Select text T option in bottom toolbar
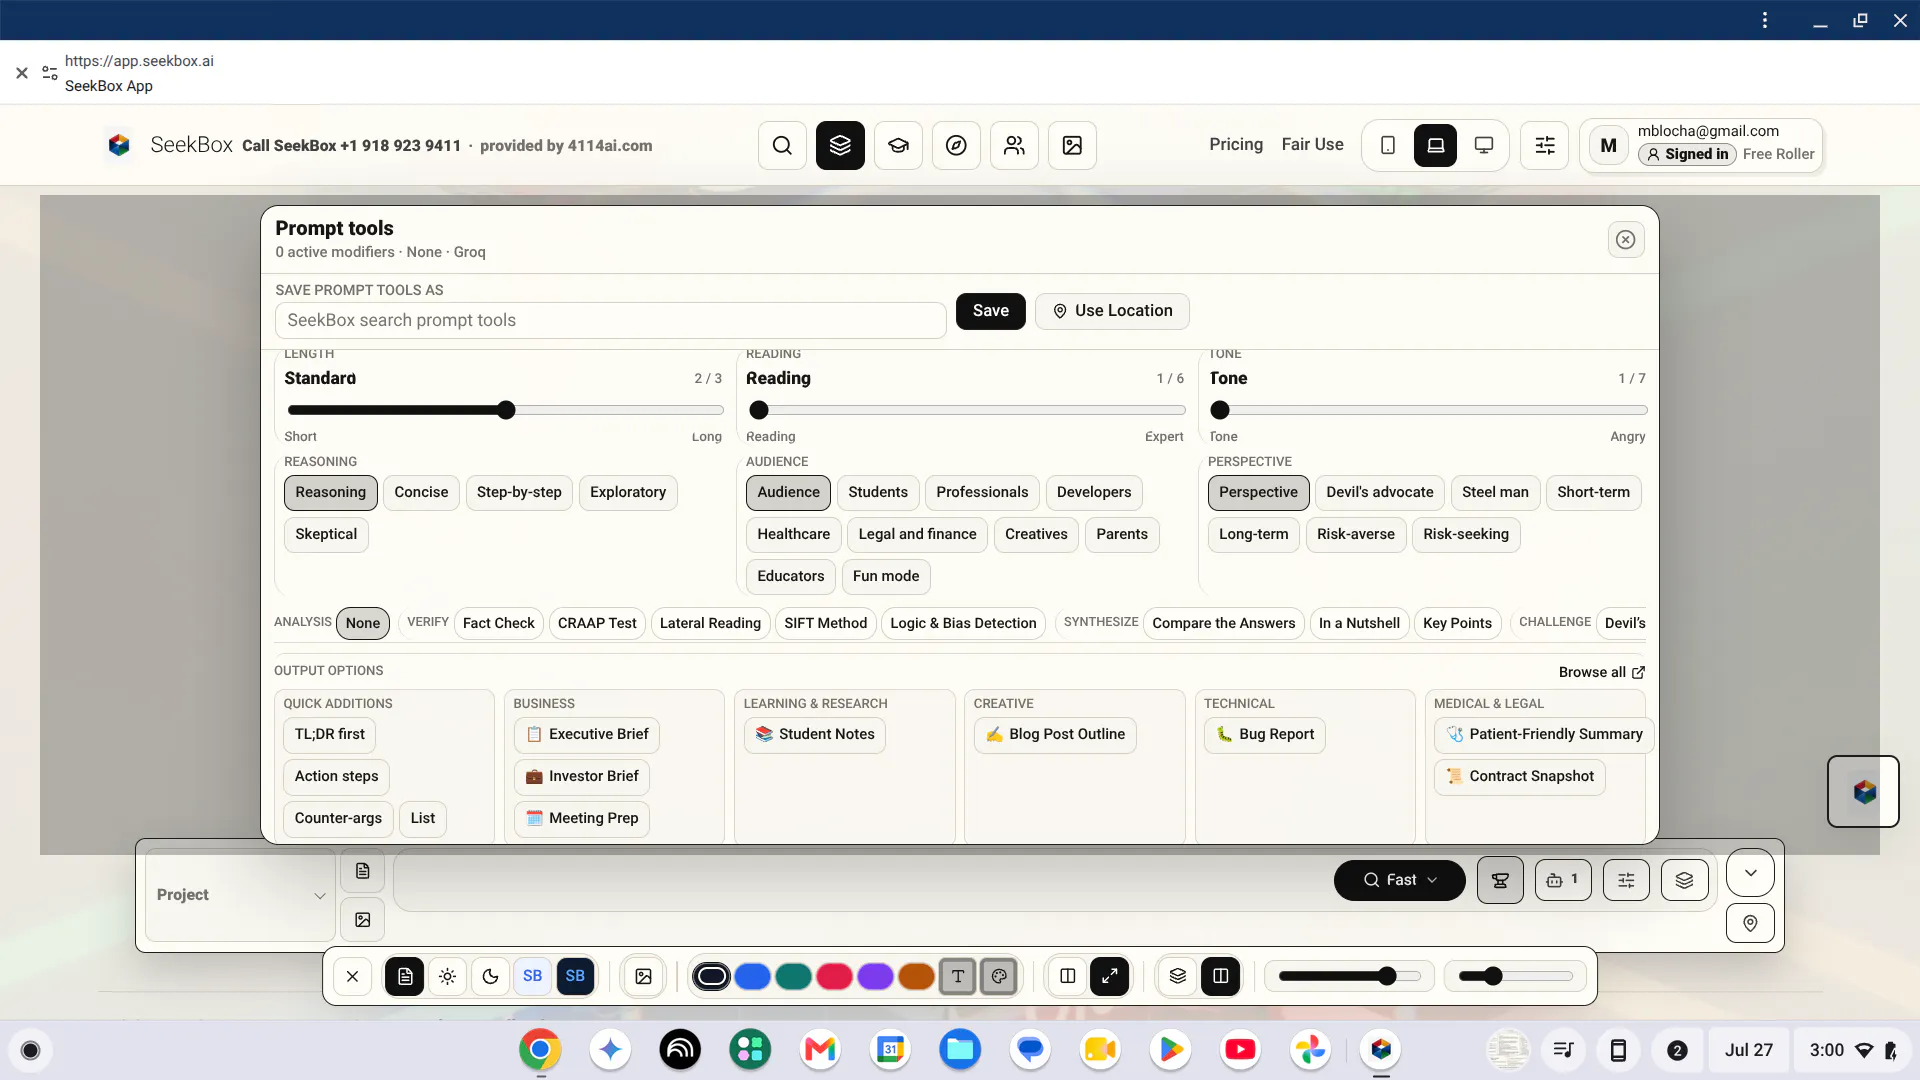The height and width of the screenshot is (1080, 1920). click(957, 976)
